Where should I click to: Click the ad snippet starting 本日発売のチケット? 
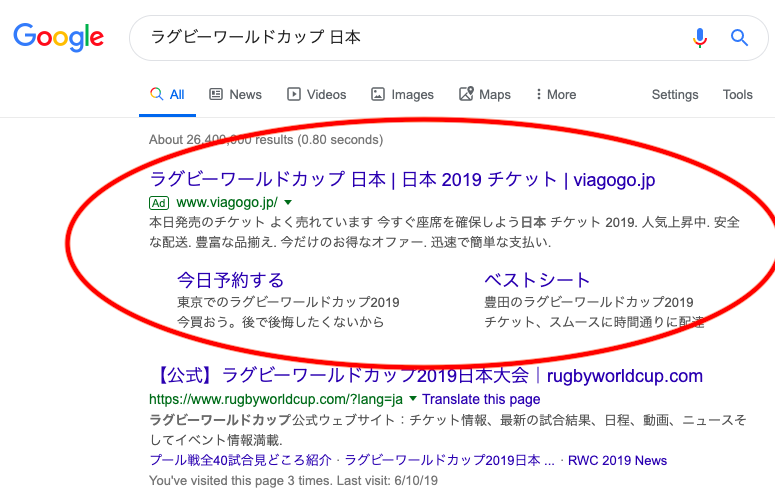tap(444, 232)
